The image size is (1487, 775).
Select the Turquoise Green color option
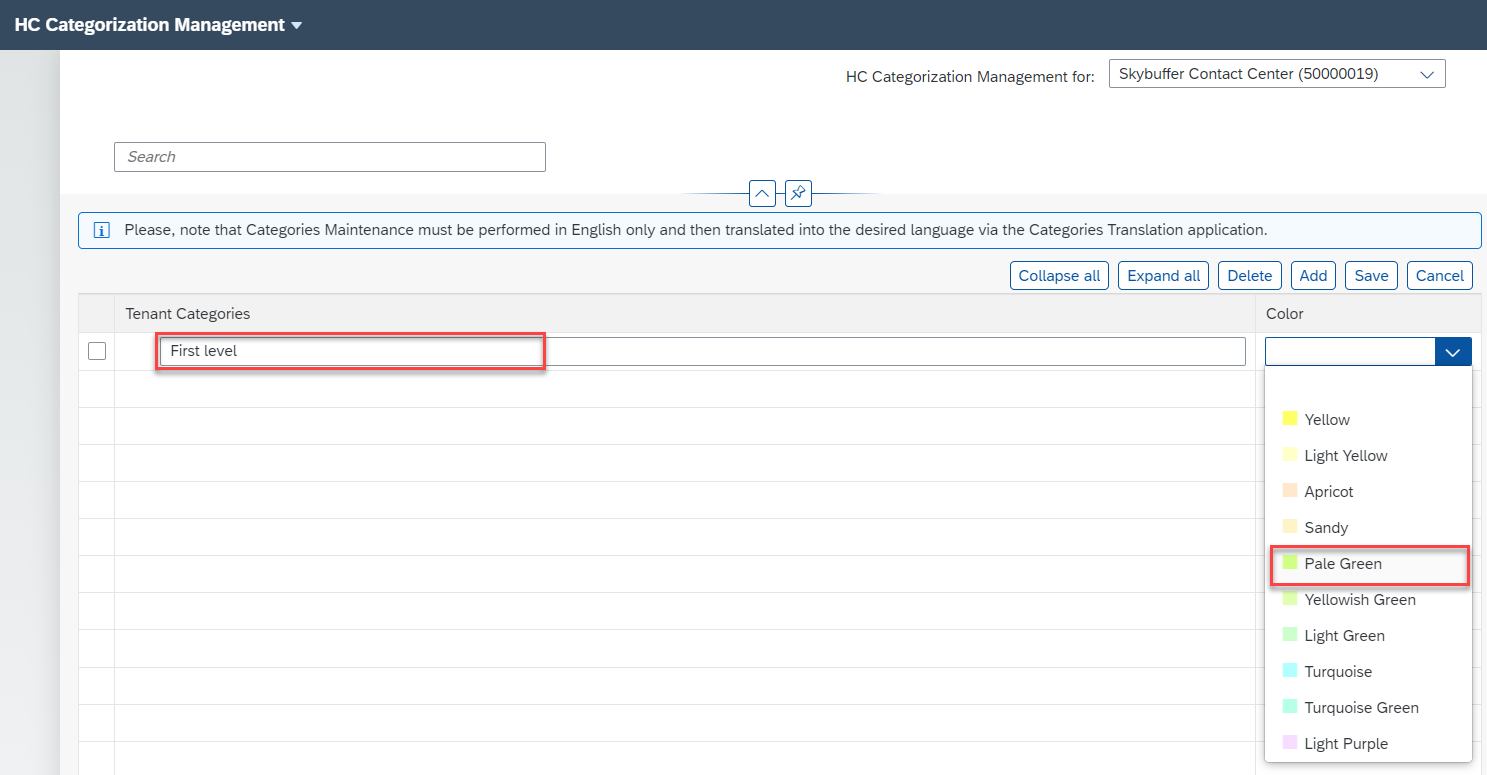click(1368, 707)
